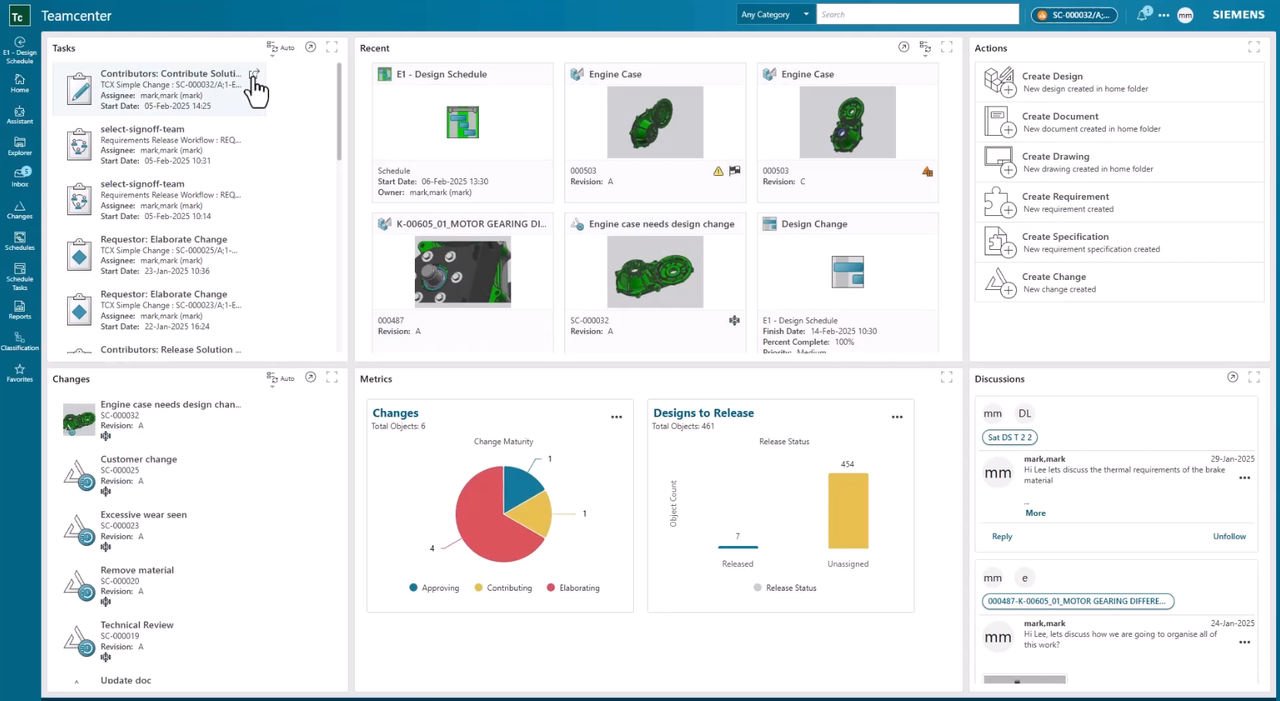Toggle the Contributing legend item
The height and width of the screenshot is (701, 1280).
coord(503,588)
